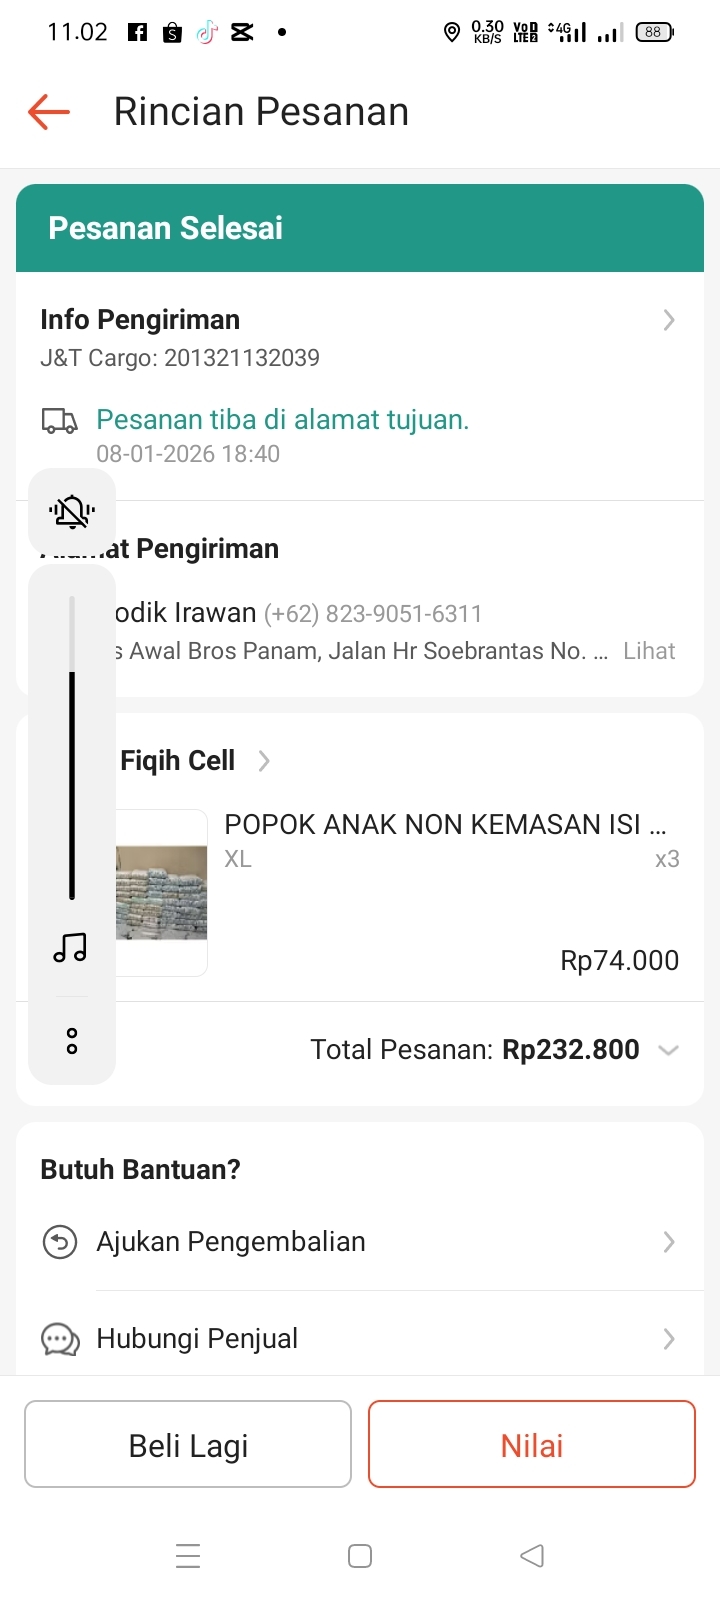The height and width of the screenshot is (1600, 720).
Task: Tap the delivery truck icon
Action: pos(59,421)
